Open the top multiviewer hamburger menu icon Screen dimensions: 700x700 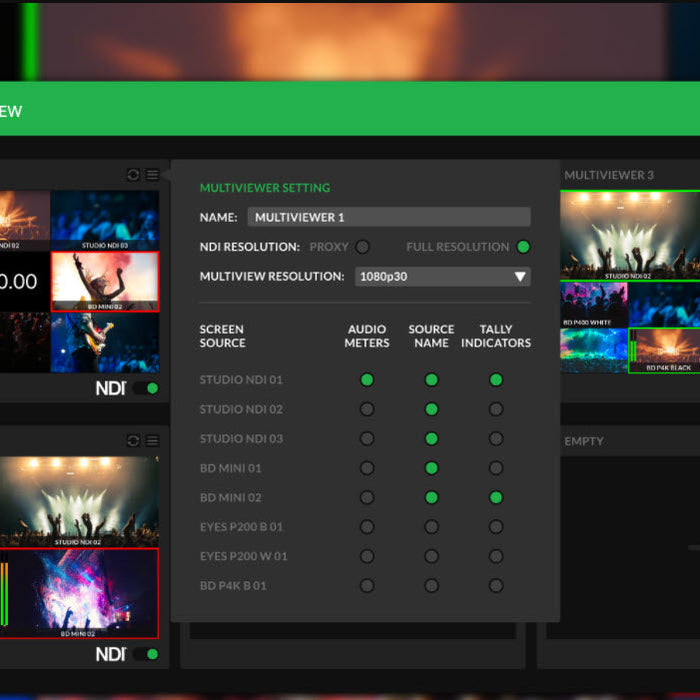point(153,175)
